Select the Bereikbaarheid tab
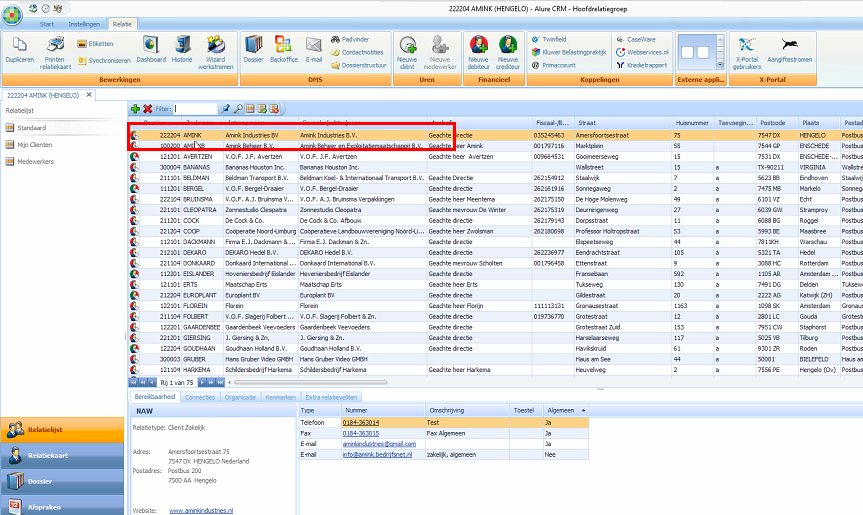The width and height of the screenshot is (863, 515). (x=155, y=397)
